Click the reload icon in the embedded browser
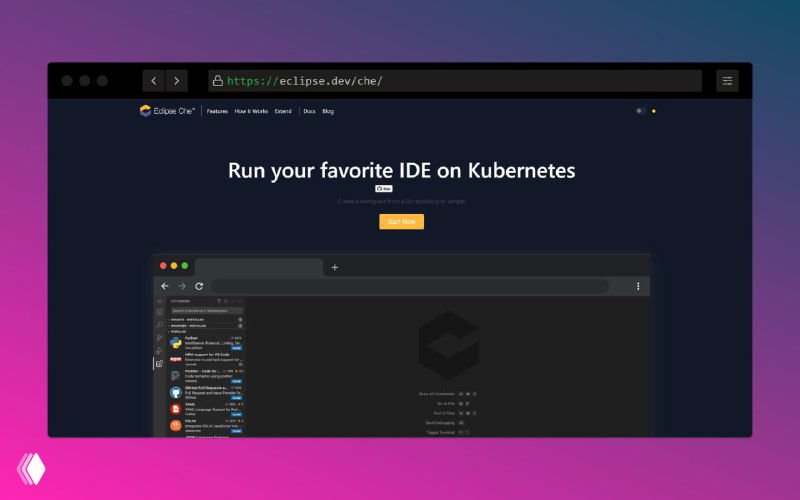800x500 pixels. tap(199, 286)
